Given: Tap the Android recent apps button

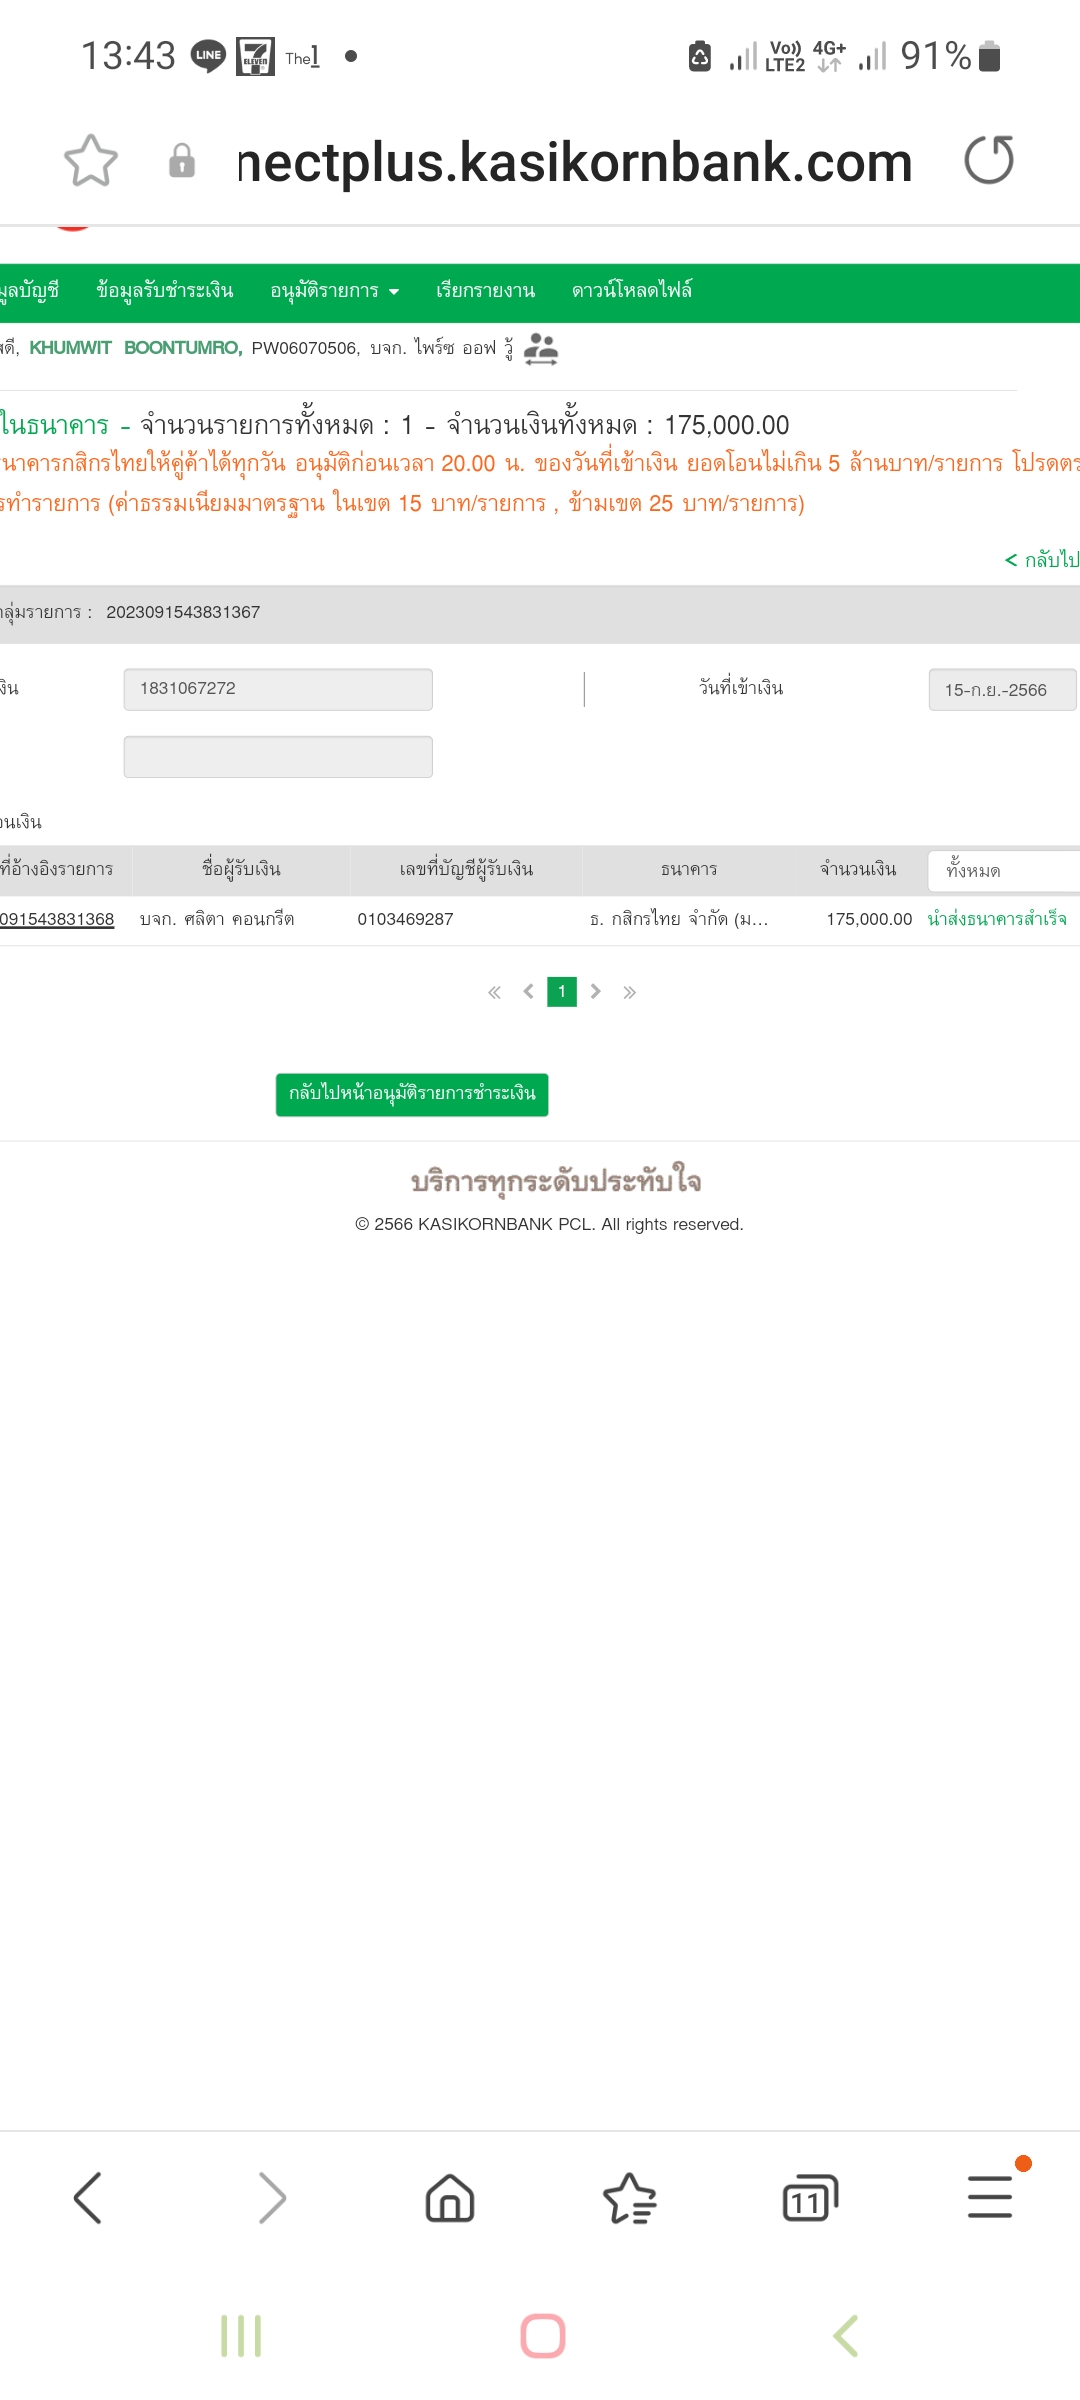Looking at the screenshot, I should tap(241, 2336).
